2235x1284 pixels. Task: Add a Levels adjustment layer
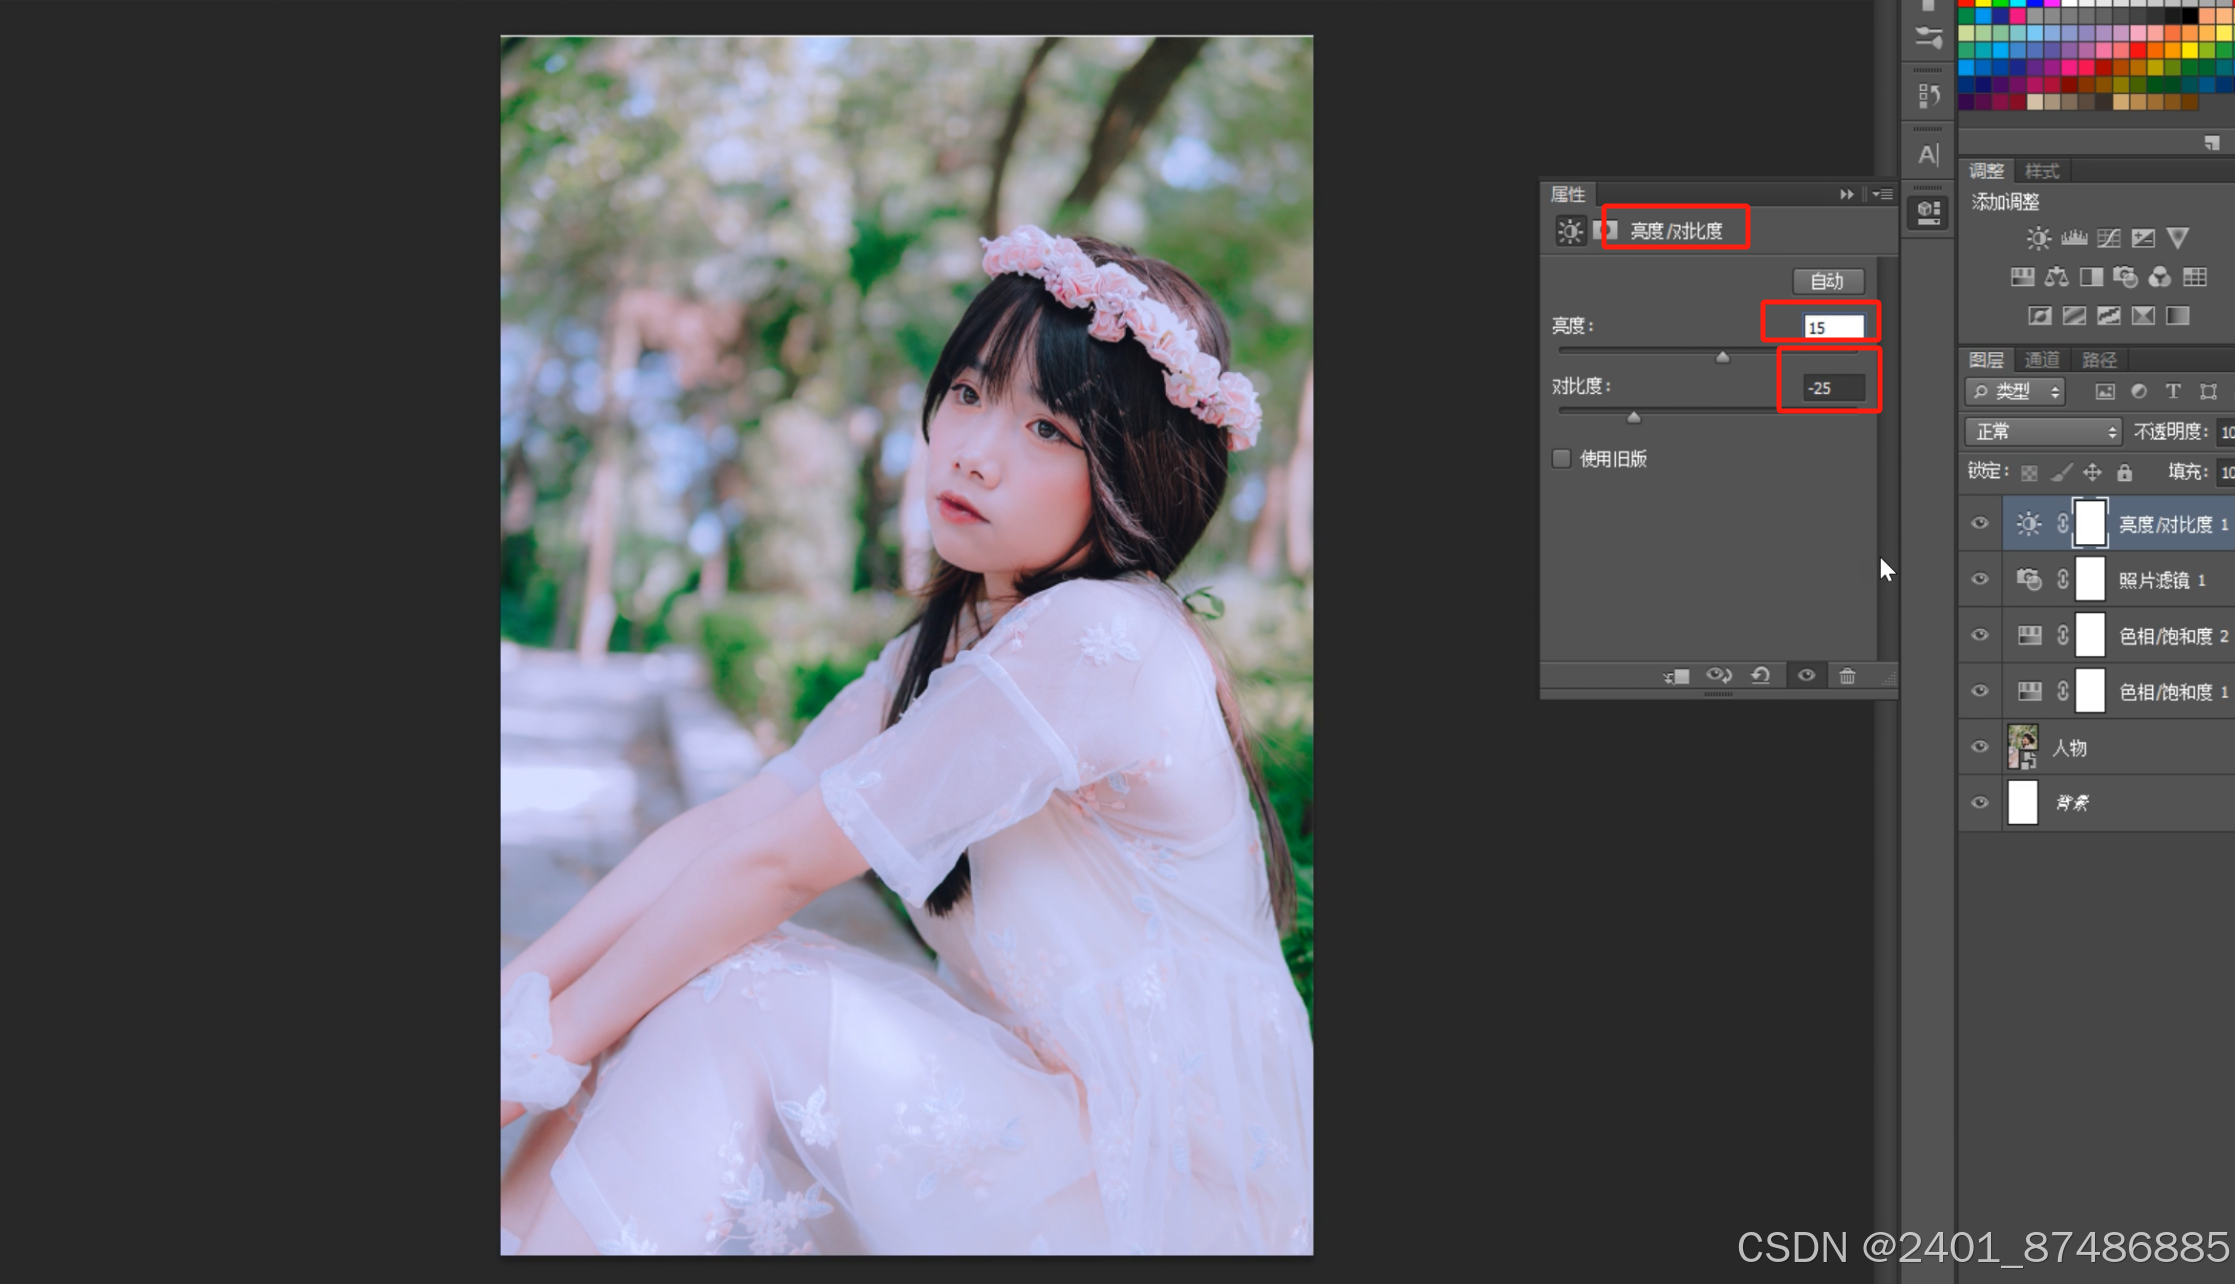click(x=2074, y=238)
